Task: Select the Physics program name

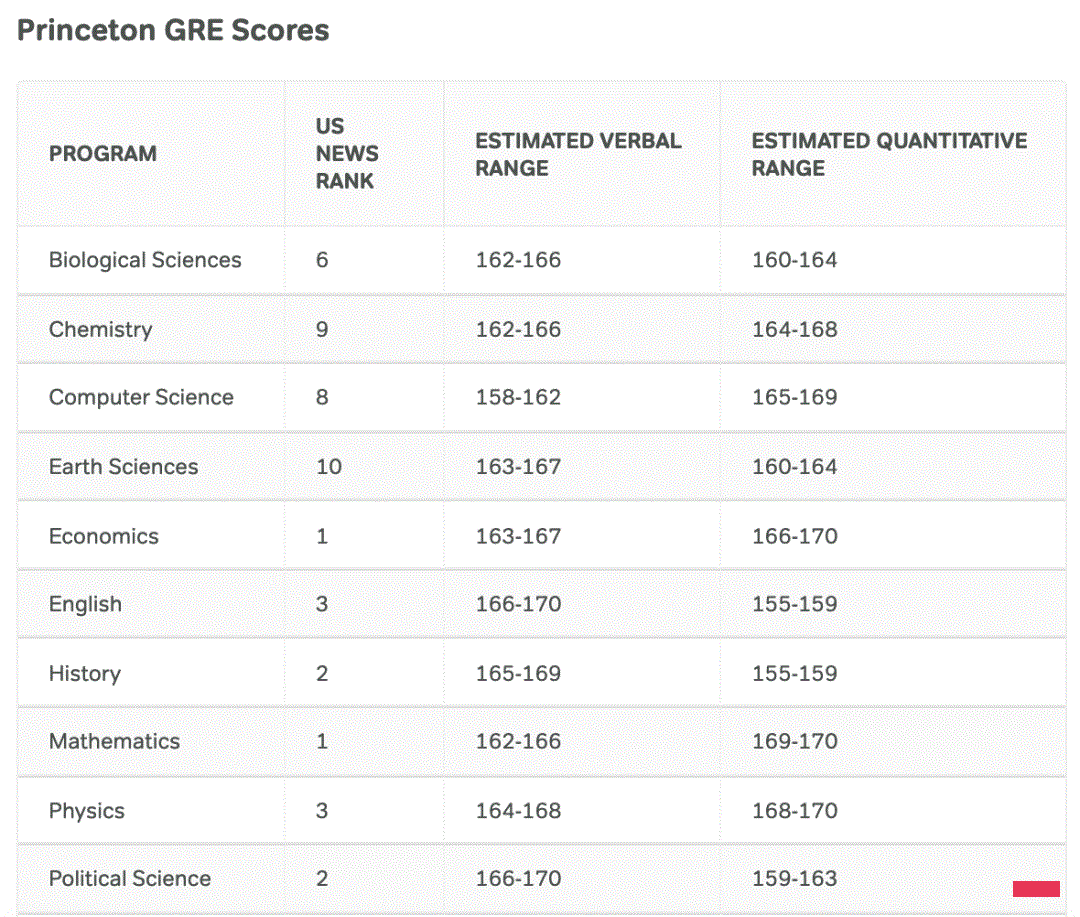Action: pos(87,811)
